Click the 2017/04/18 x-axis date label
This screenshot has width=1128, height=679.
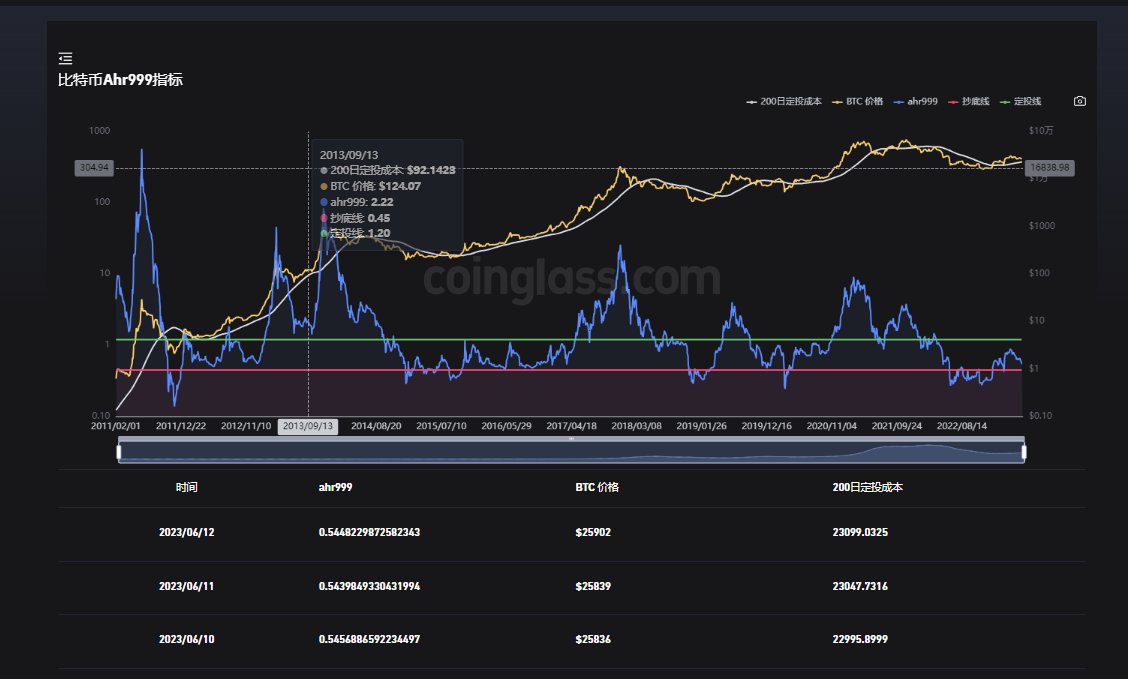point(571,427)
